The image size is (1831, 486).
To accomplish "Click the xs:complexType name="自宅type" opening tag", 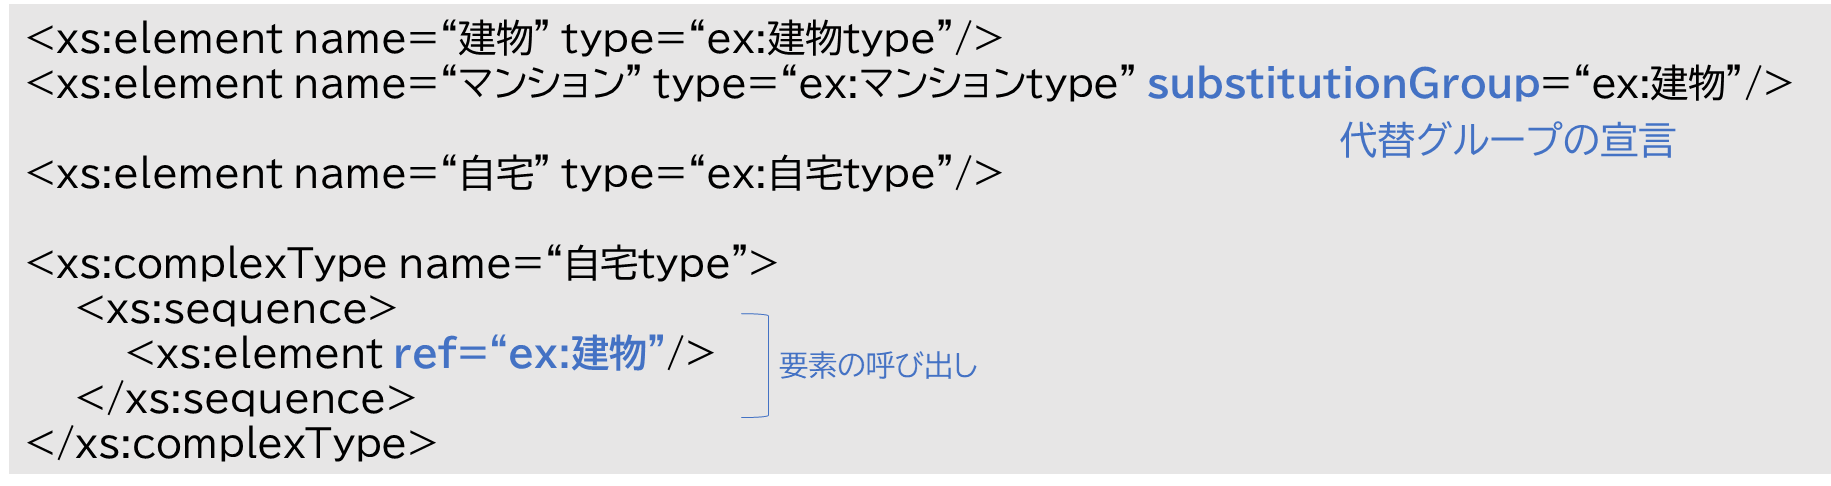I will (x=402, y=265).
